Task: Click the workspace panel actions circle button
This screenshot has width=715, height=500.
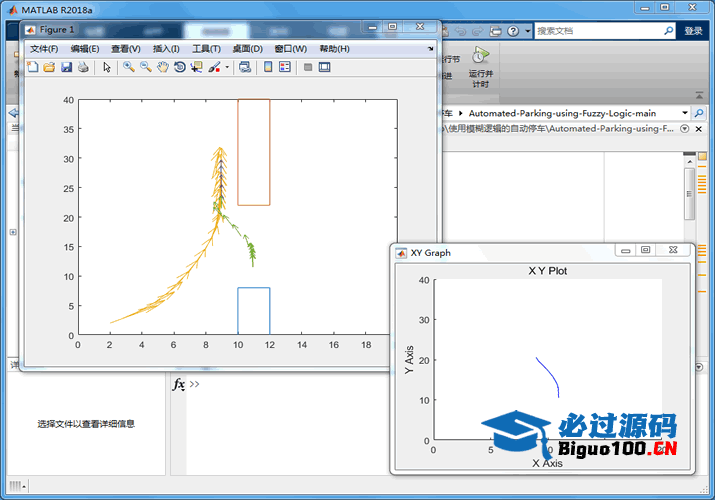Action: 699,367
